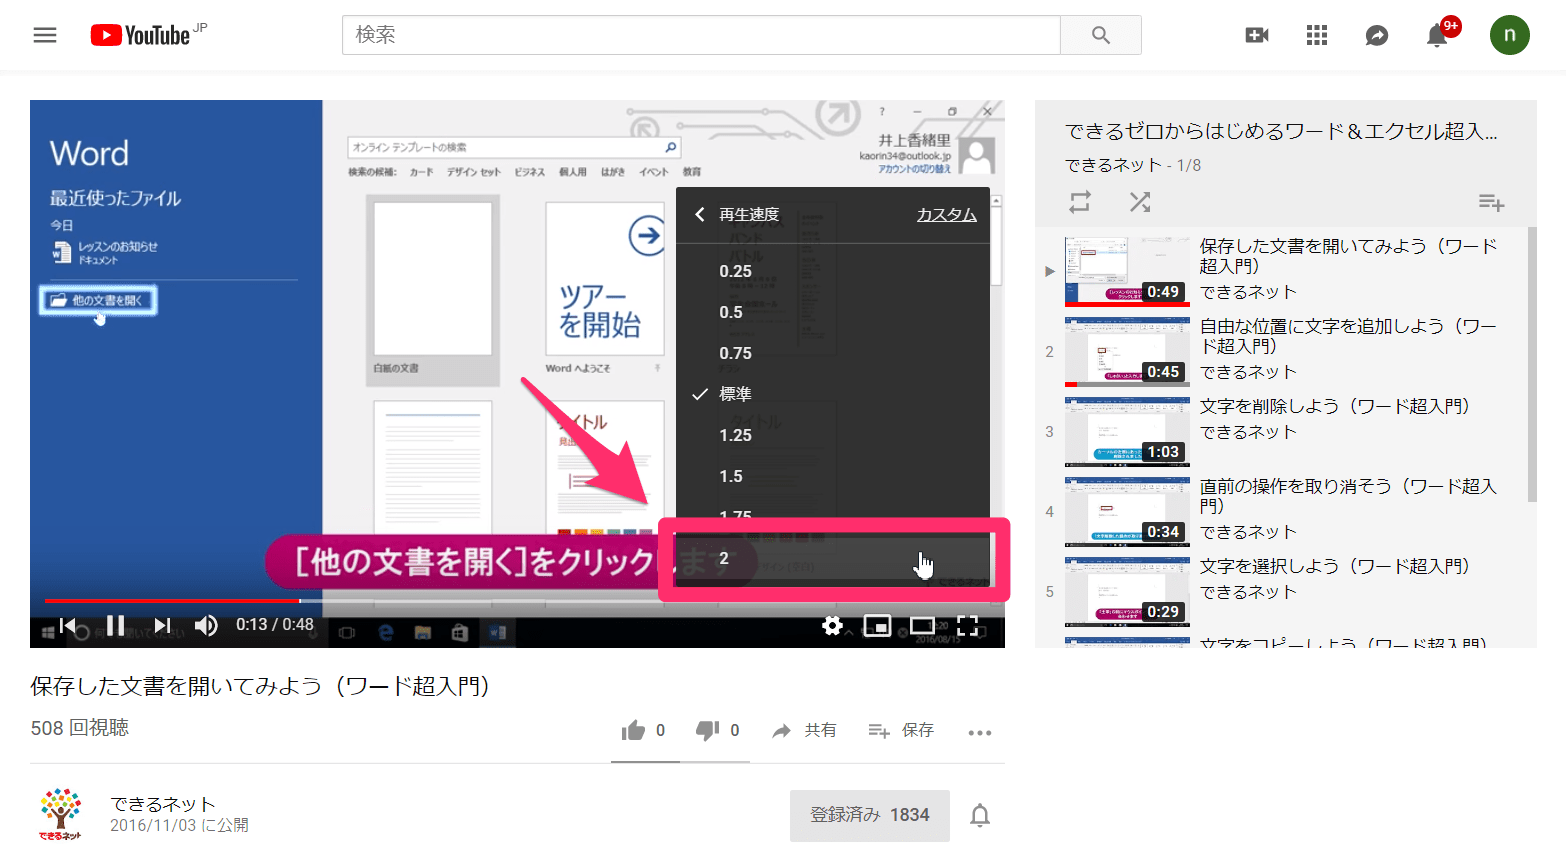
Task: Open the hamburger guide menu
Action: (45, 35)
